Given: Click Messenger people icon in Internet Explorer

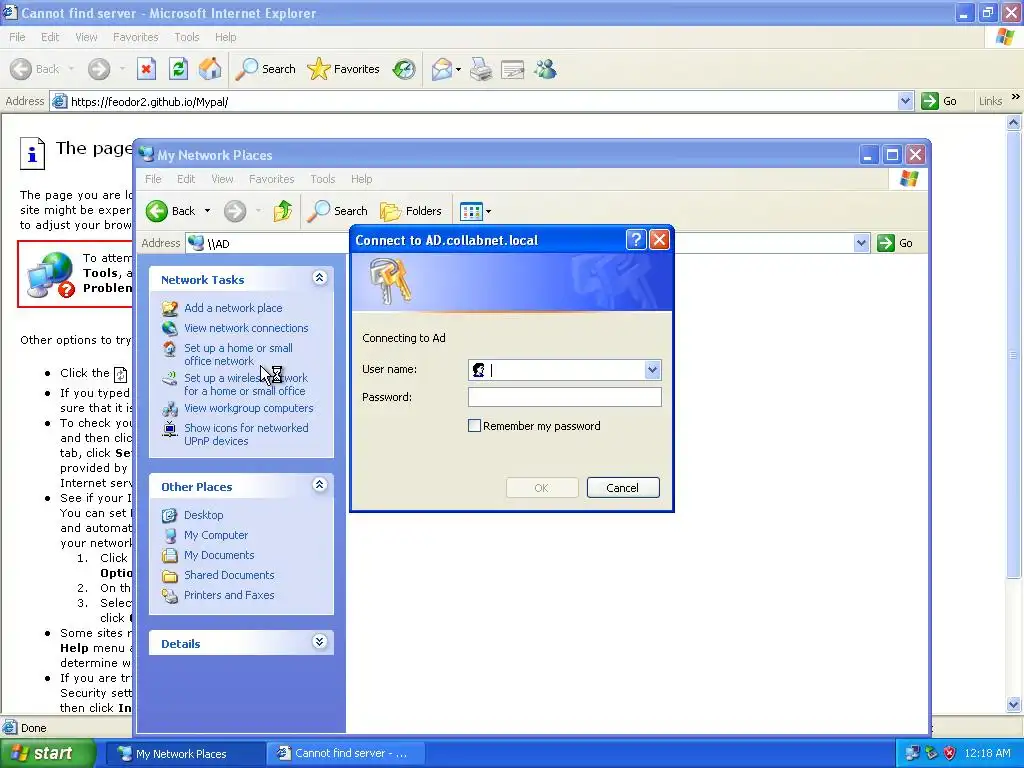Looking at the screenshot, I should [x=545, y=69].
